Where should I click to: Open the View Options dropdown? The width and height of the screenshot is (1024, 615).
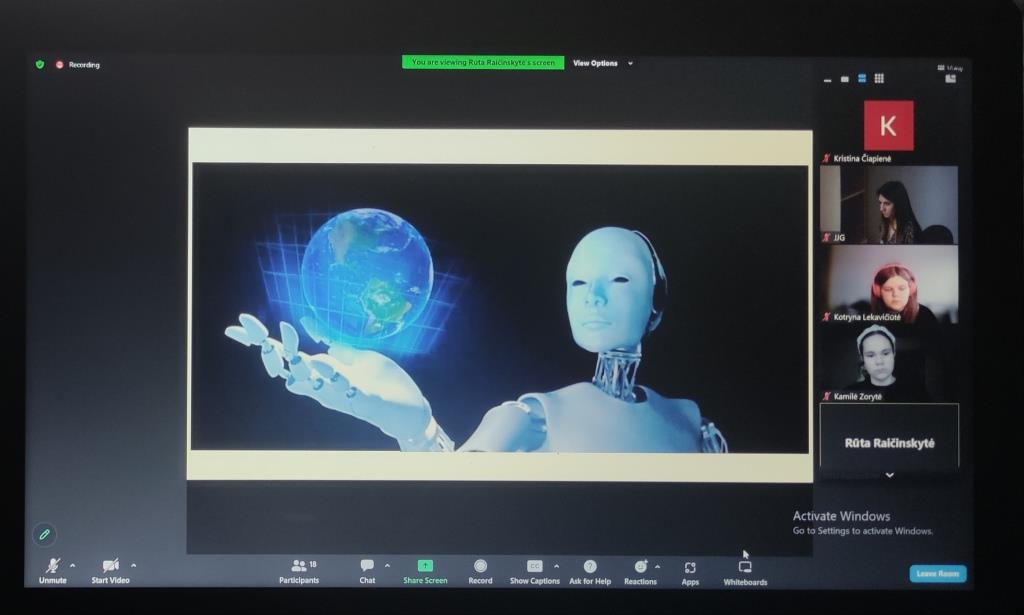(603, 63)
